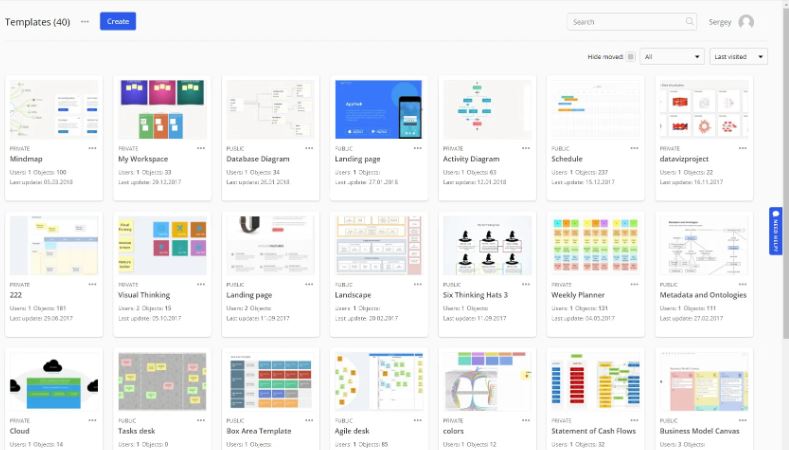Open more options for Cloud card

point(92,420)
